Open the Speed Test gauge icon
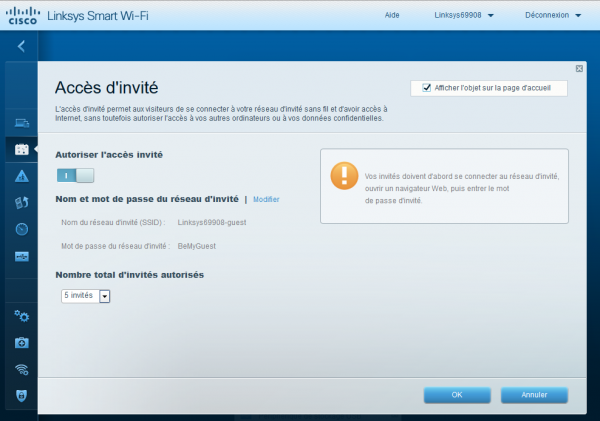Screen dimensions: 600x421 (21, 229)
